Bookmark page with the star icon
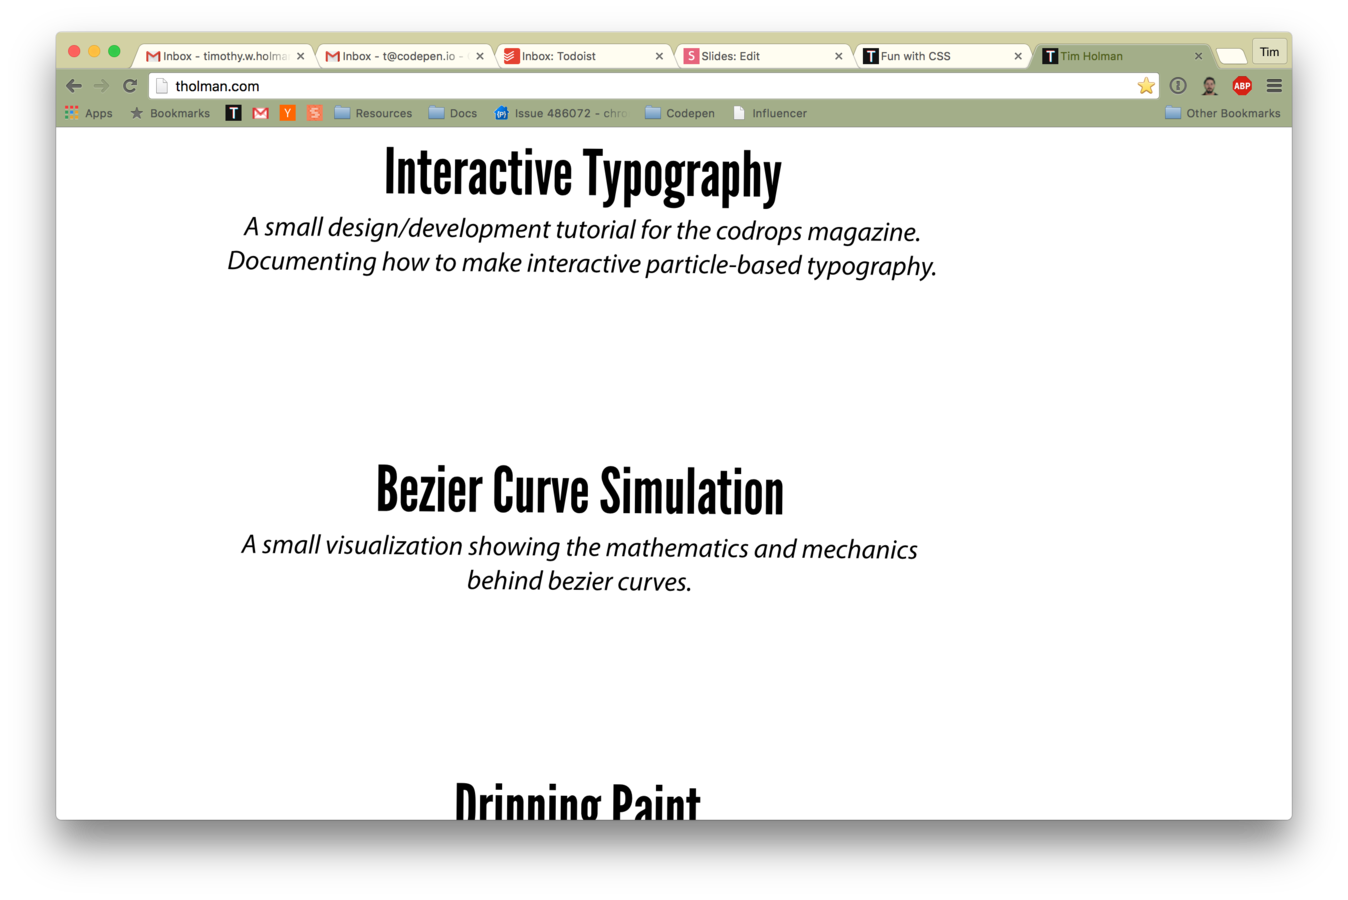The height and width of the screenshot is (900, 1348). (x=1146, y=86)
